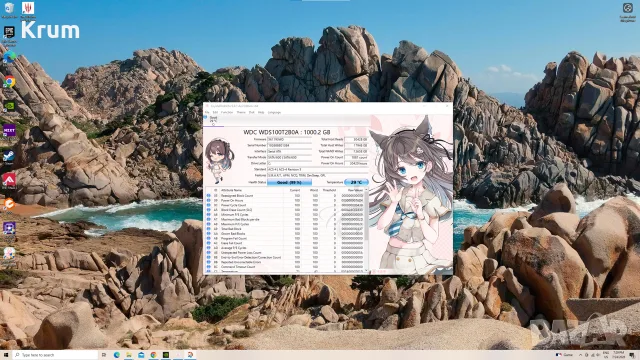Open the Windows Start menu
The width and height of the screenshot is (640, 360).
[x=6, y=355]
